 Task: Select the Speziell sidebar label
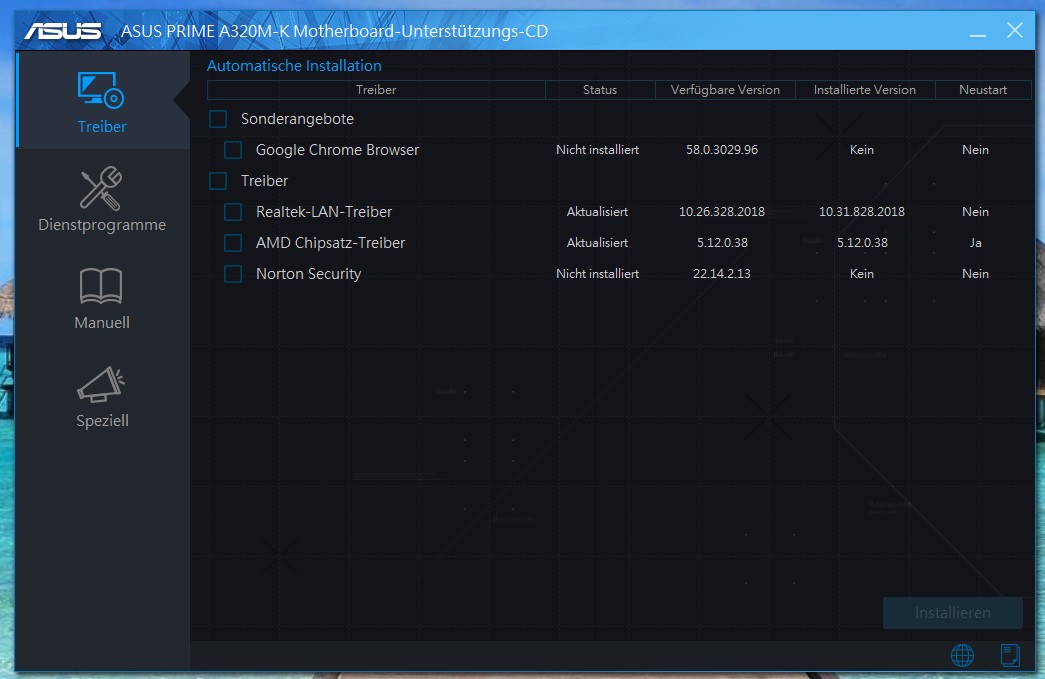pyautogui.click(x=102, y=420)
